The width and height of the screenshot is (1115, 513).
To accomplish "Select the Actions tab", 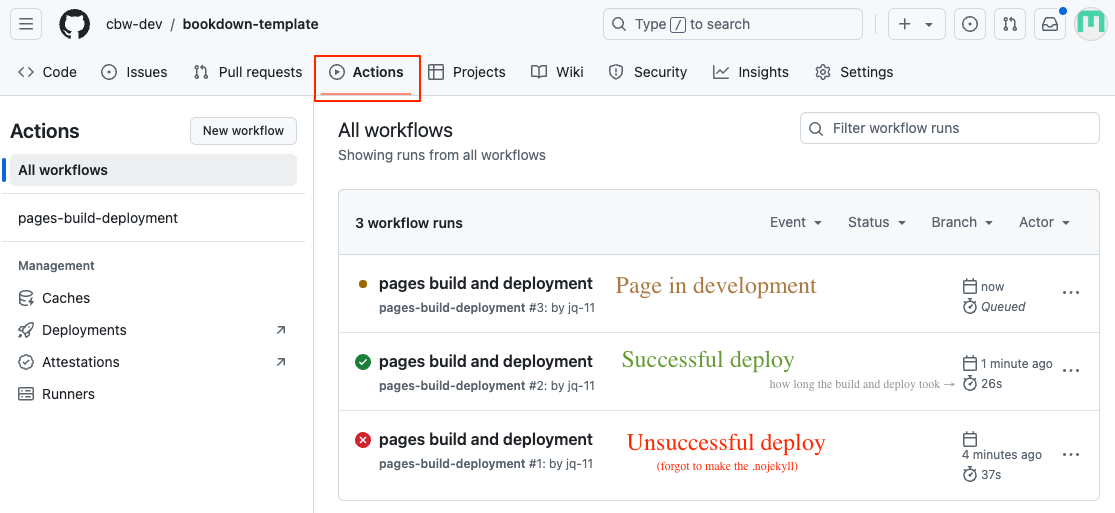I will 367,72.
